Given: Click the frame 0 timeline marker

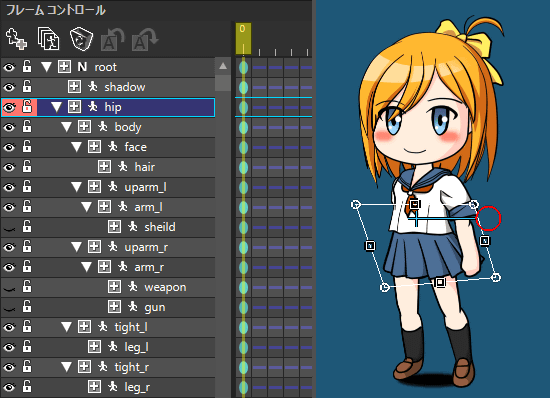Looking at the screenshot, I should coord(243,38).
